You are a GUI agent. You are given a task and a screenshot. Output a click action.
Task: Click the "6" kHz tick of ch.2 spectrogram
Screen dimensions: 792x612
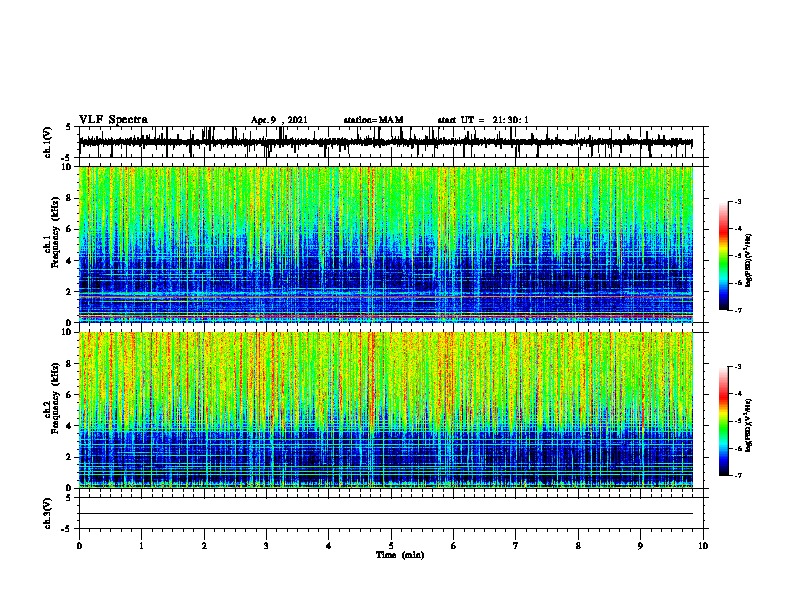coord(70,394)
